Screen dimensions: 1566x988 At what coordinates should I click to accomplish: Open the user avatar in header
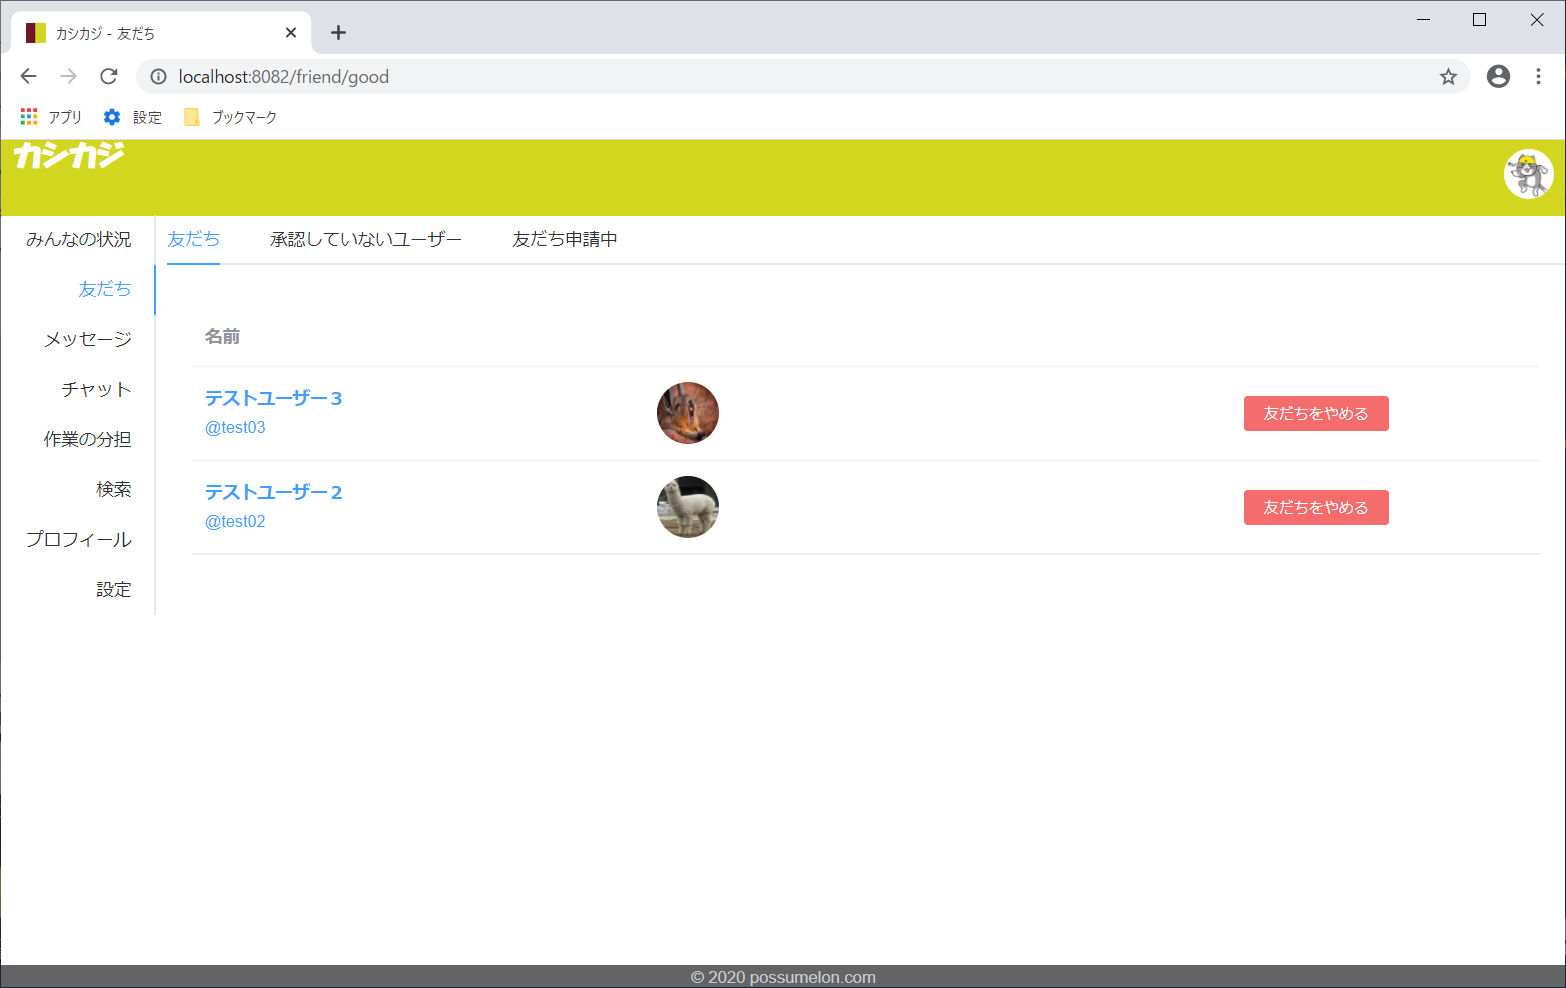(x=1528, y=174)
